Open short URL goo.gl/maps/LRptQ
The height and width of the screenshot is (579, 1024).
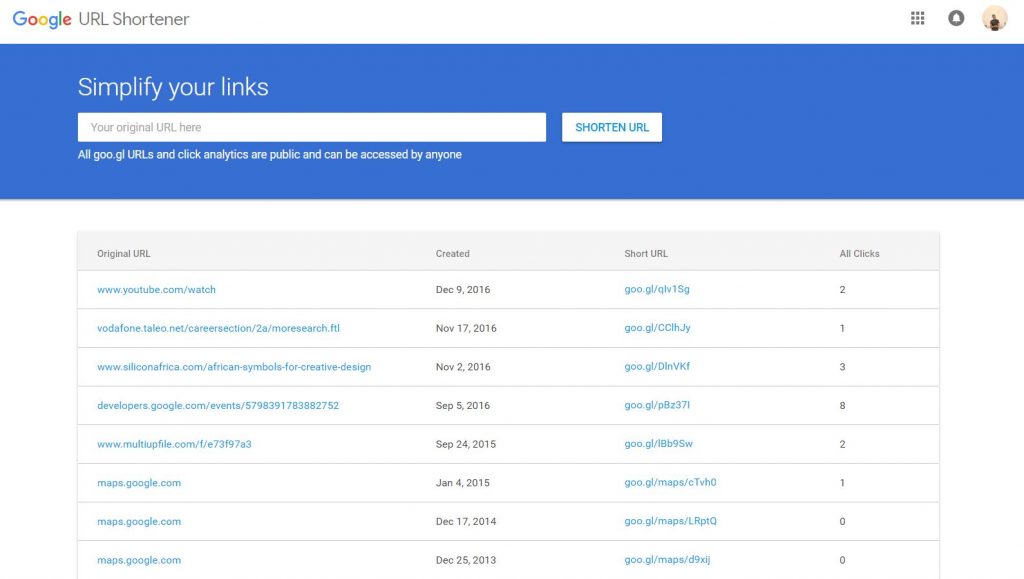[x=670, y=521]
